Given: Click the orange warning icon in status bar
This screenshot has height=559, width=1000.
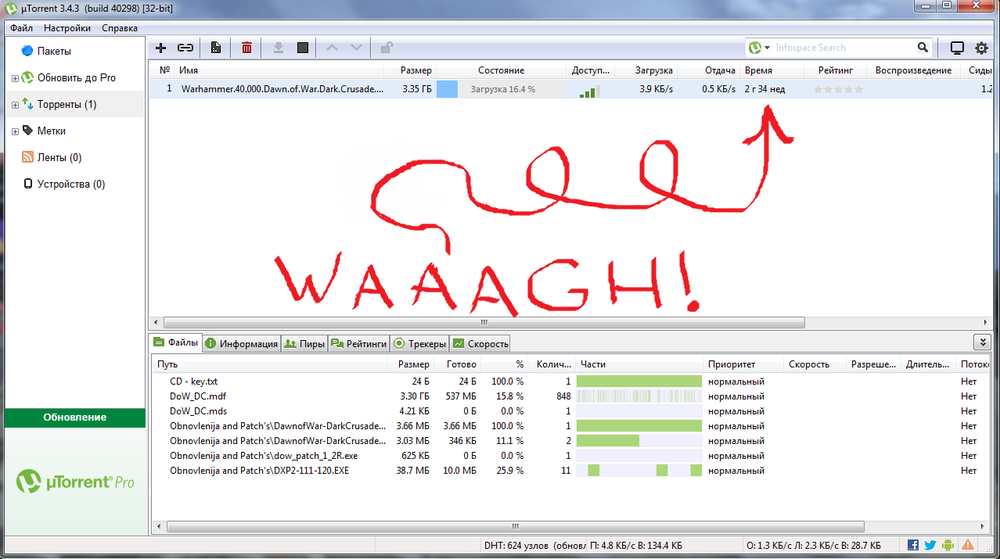Looking at the screenshot, I should tap(967, 545).
